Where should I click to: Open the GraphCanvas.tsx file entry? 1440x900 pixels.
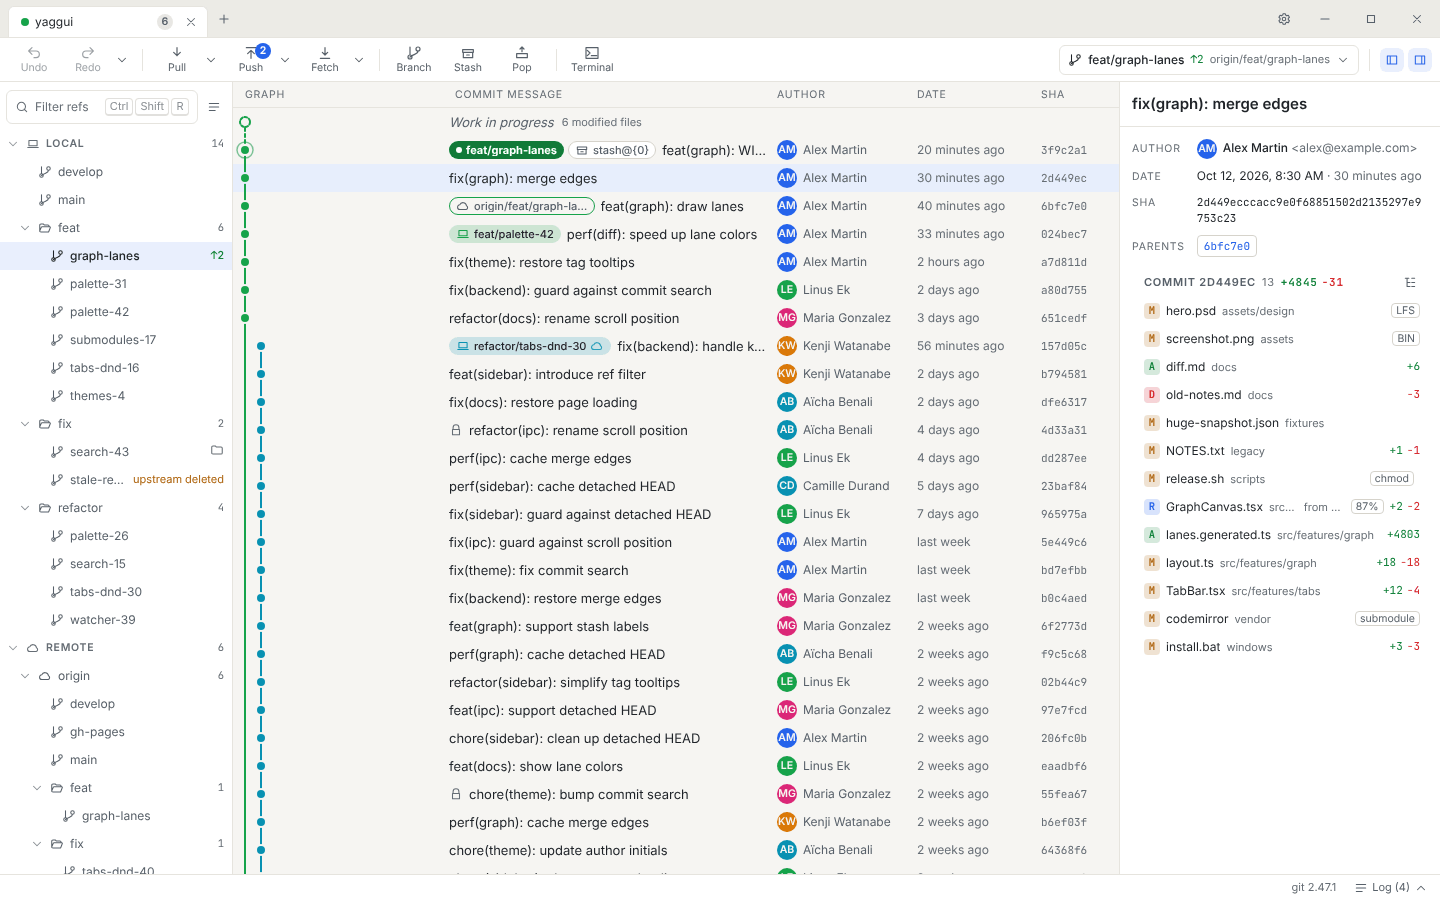tap(1282, 507)
